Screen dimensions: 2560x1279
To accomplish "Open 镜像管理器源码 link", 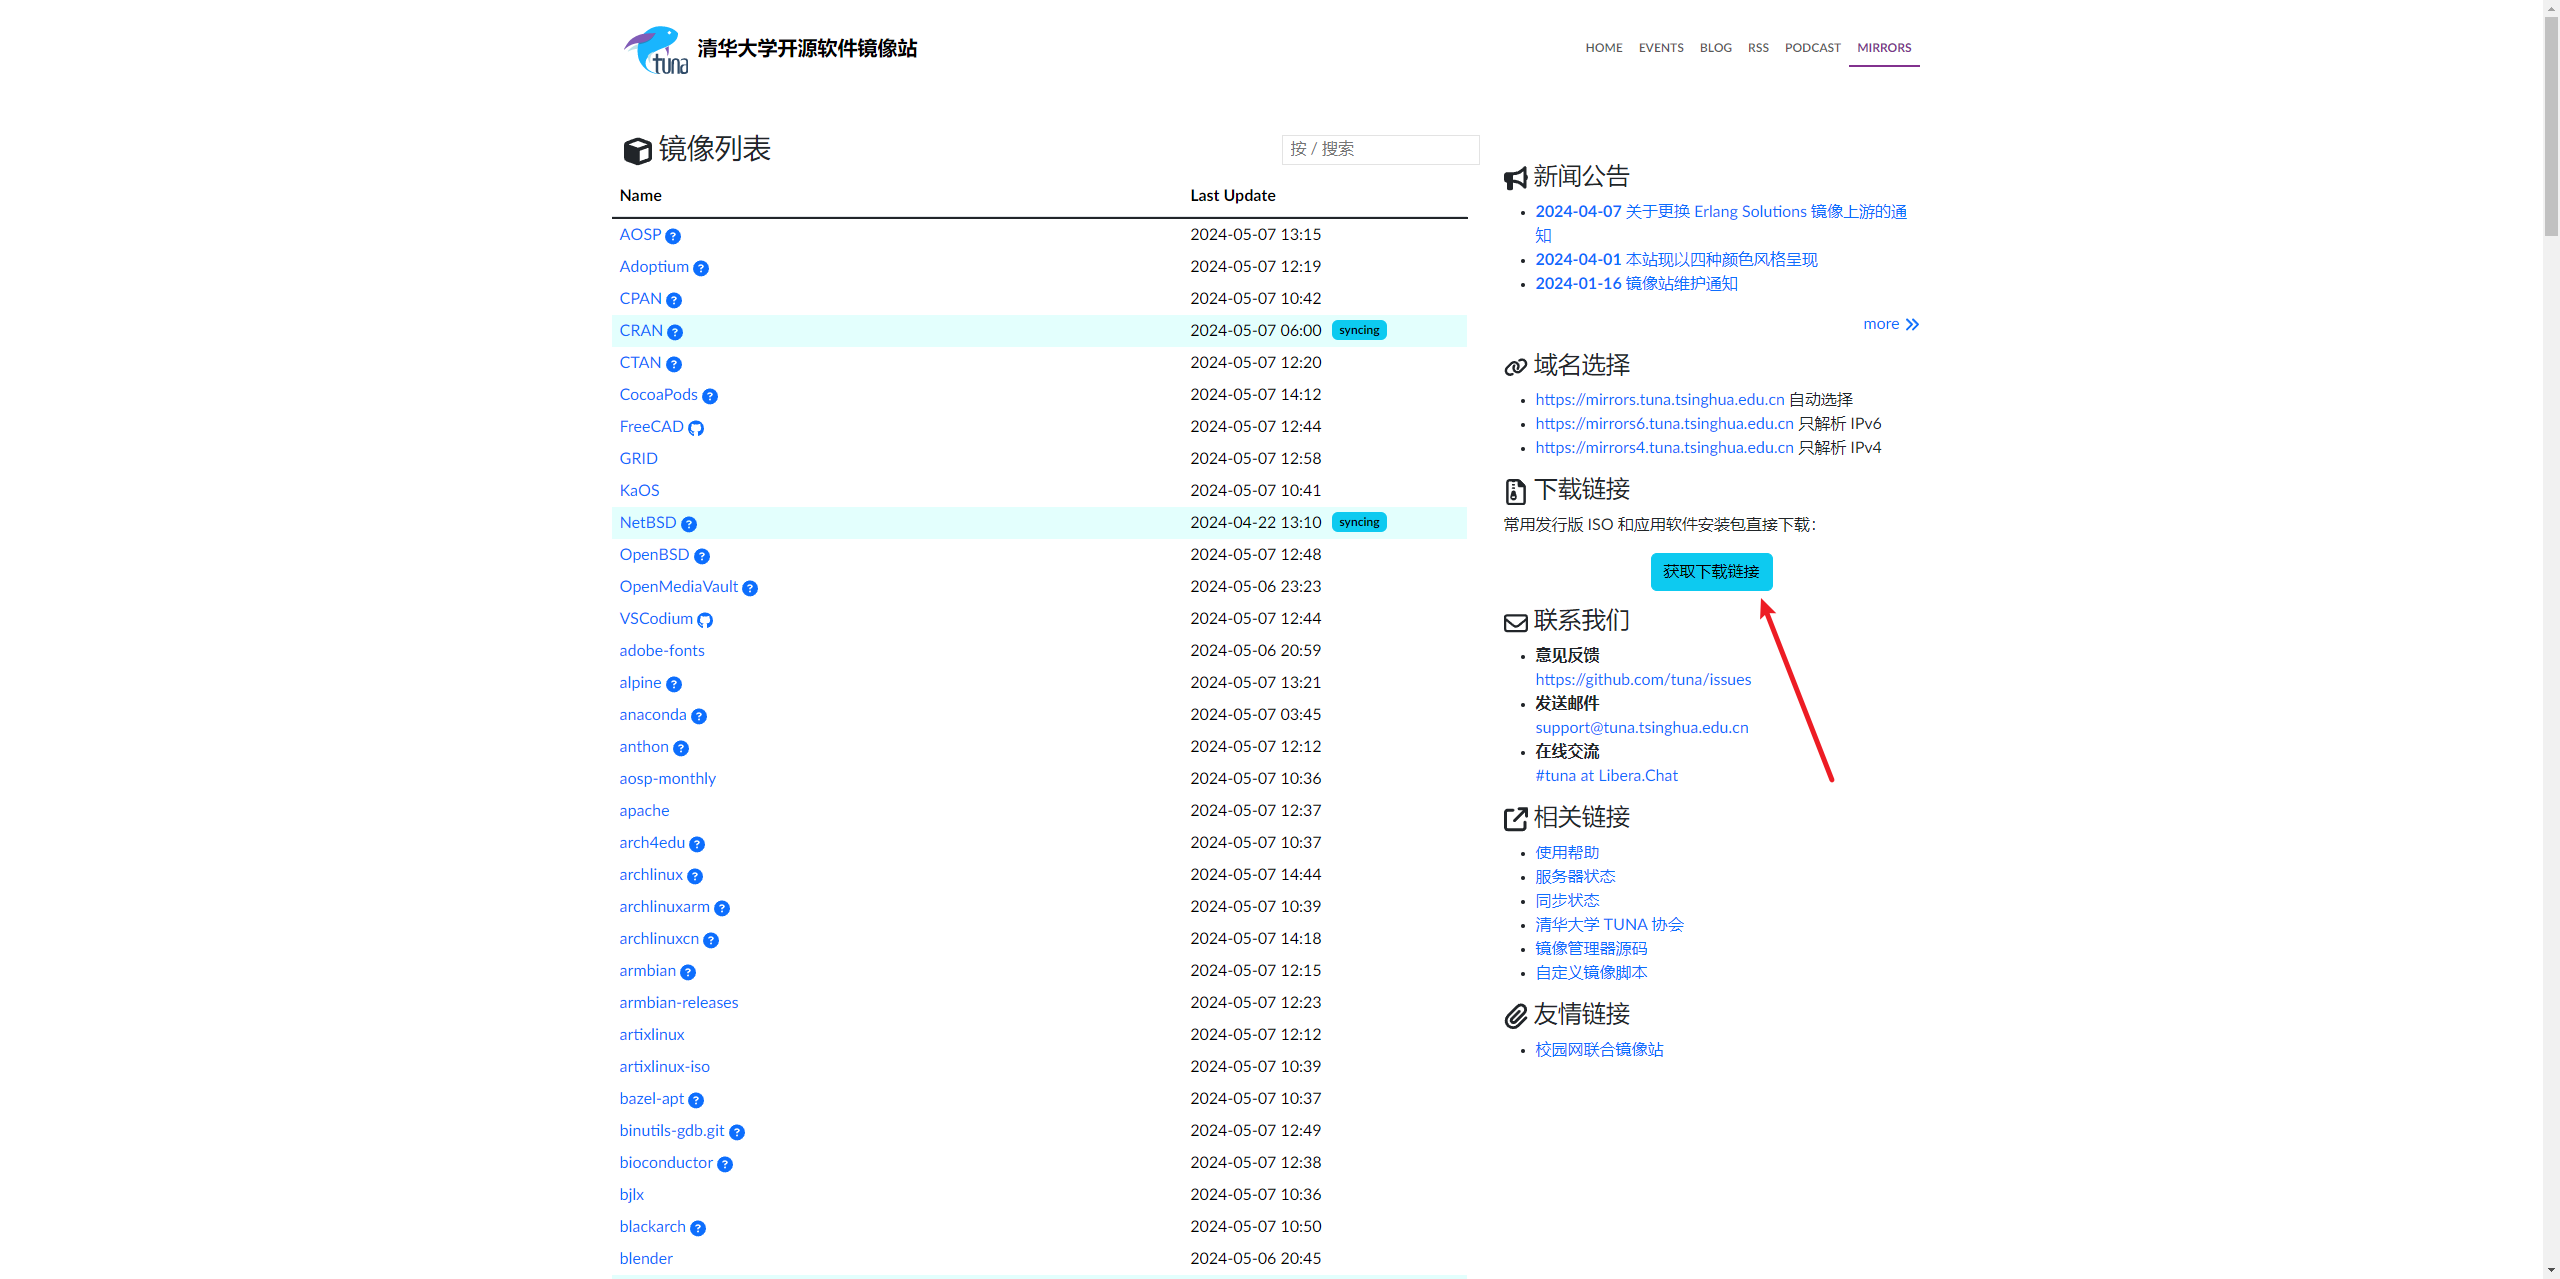I will tap(1591, 948).
